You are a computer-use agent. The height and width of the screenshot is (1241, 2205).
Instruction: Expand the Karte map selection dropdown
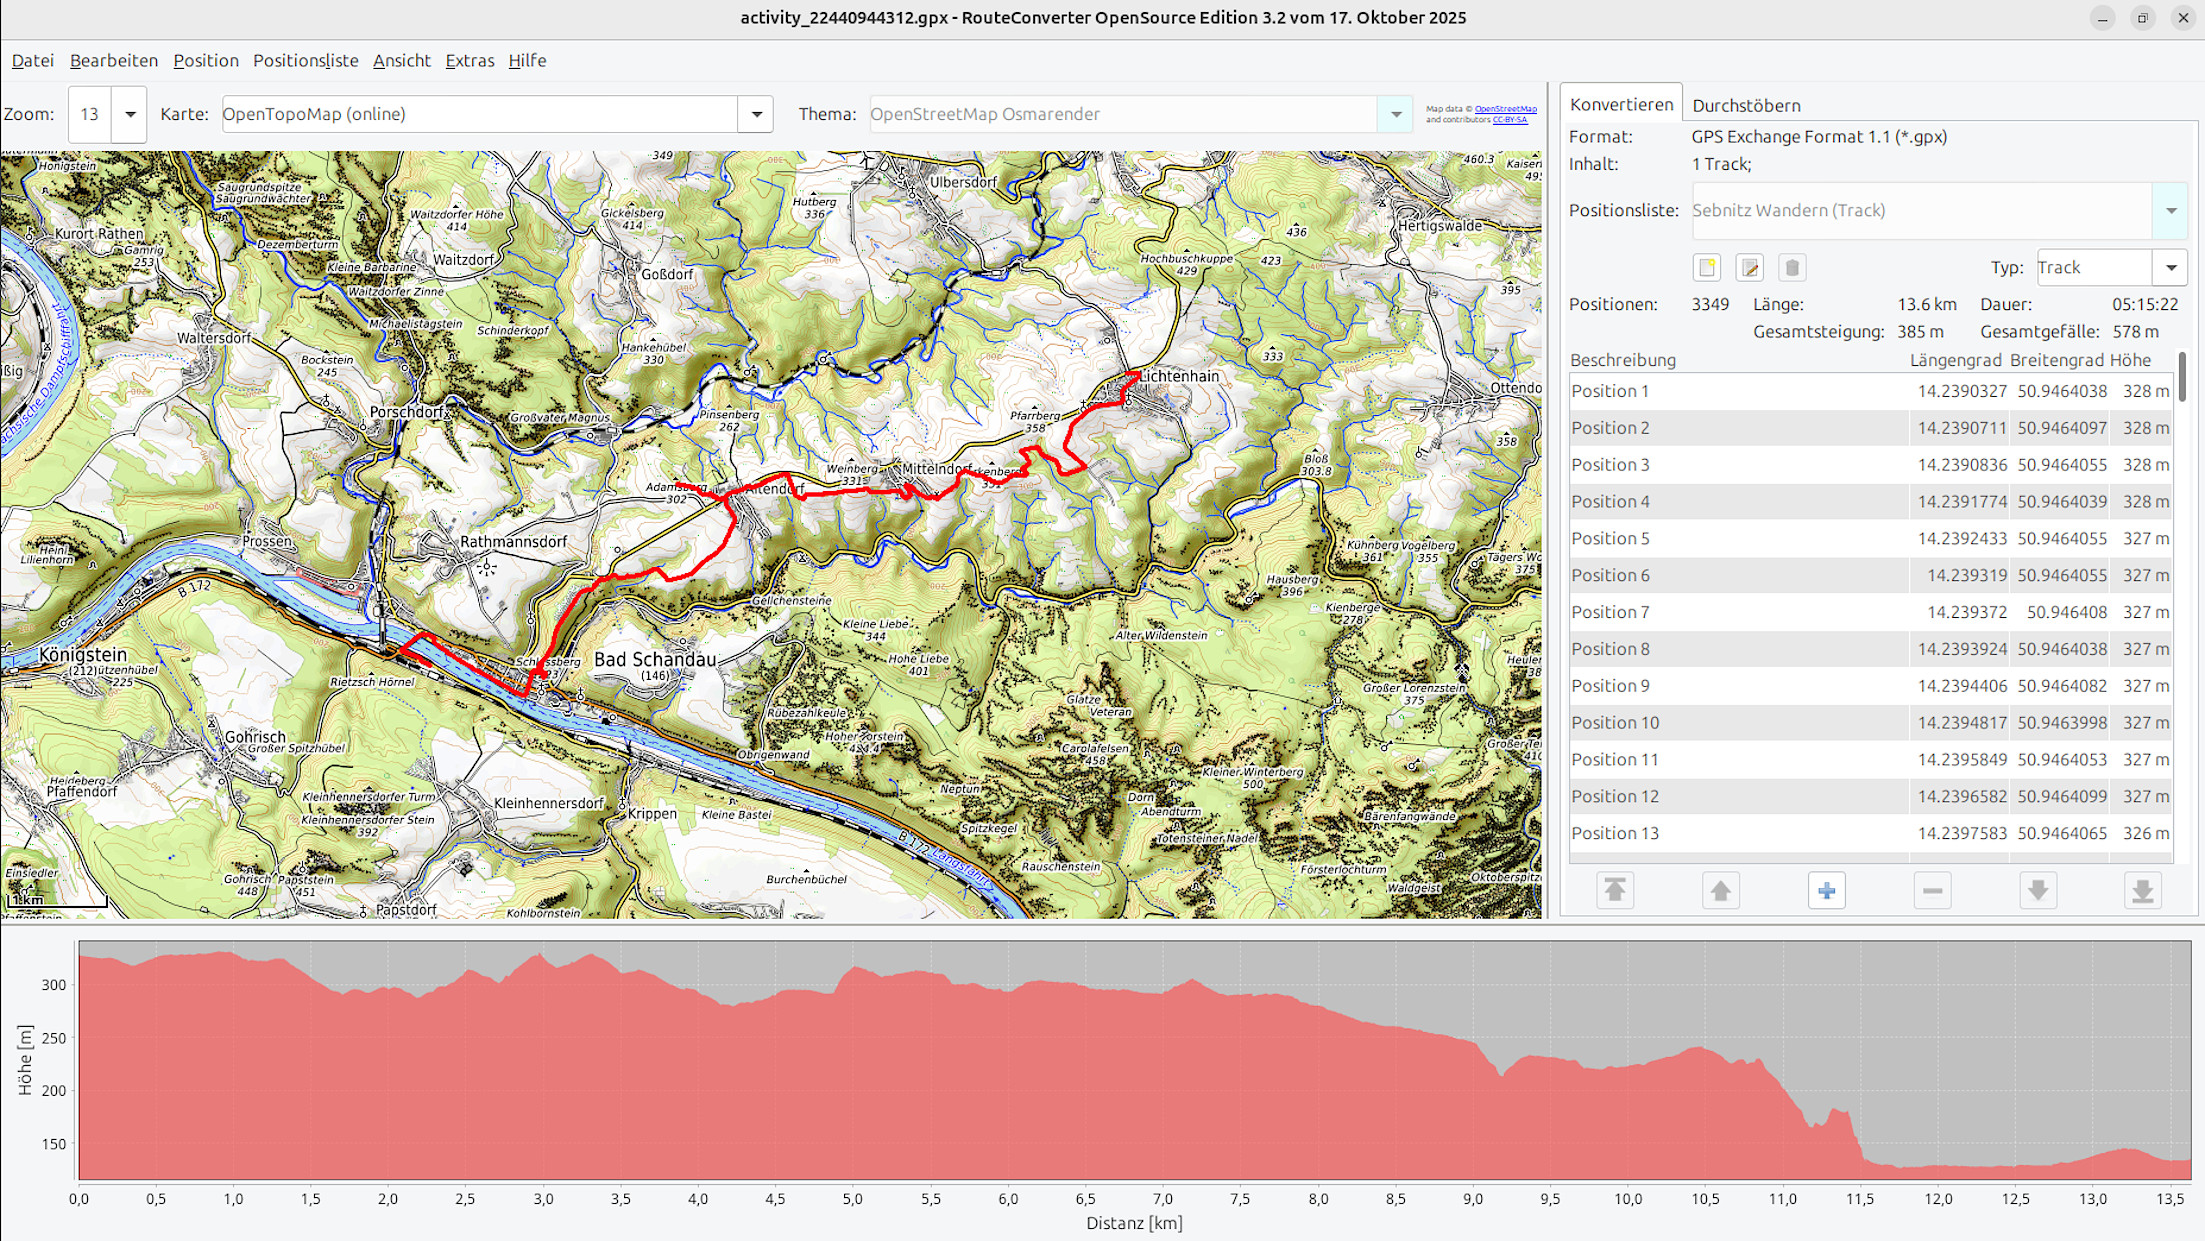[756, 114]
